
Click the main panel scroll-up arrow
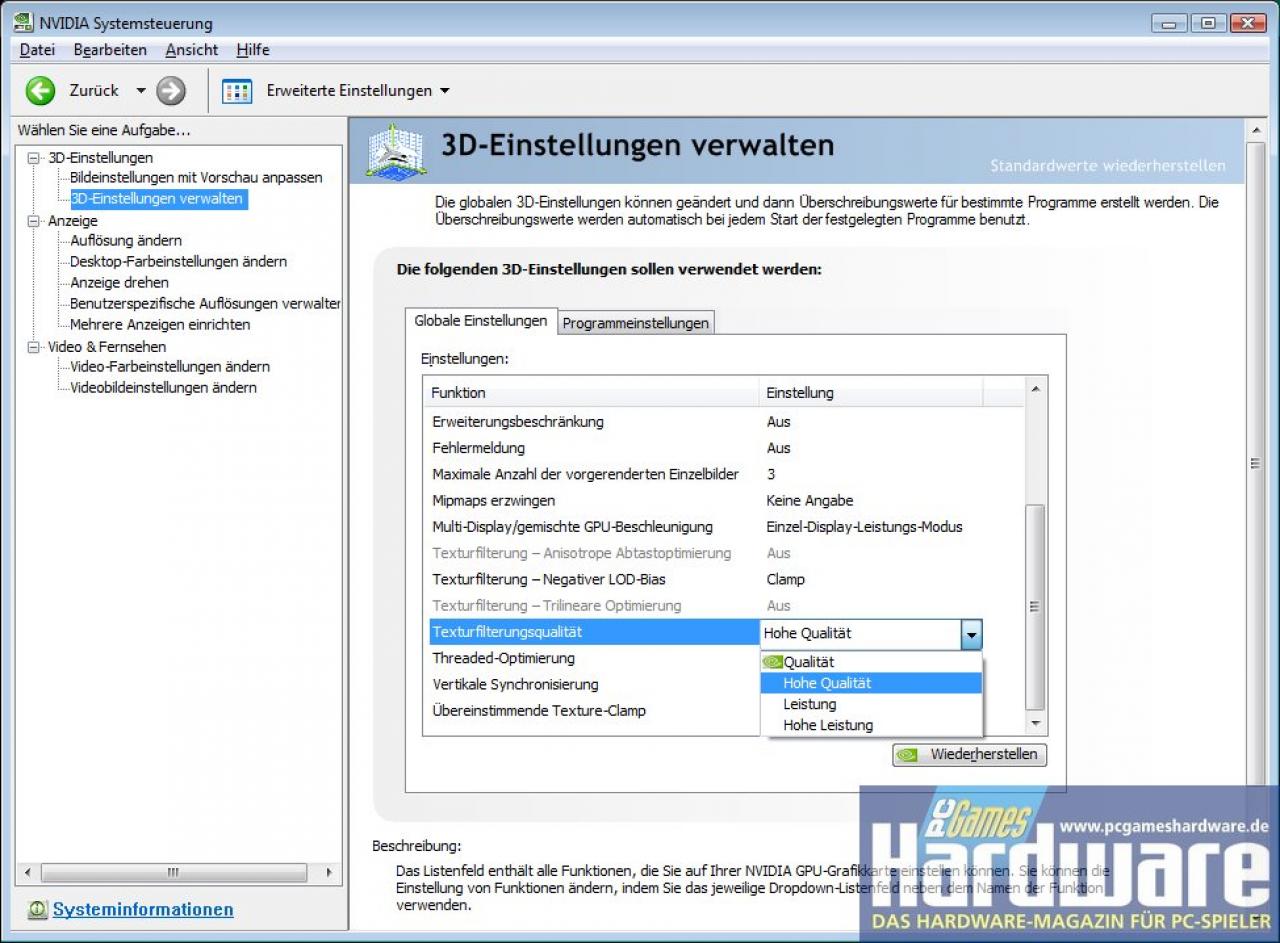click(x=1256, y=130)
